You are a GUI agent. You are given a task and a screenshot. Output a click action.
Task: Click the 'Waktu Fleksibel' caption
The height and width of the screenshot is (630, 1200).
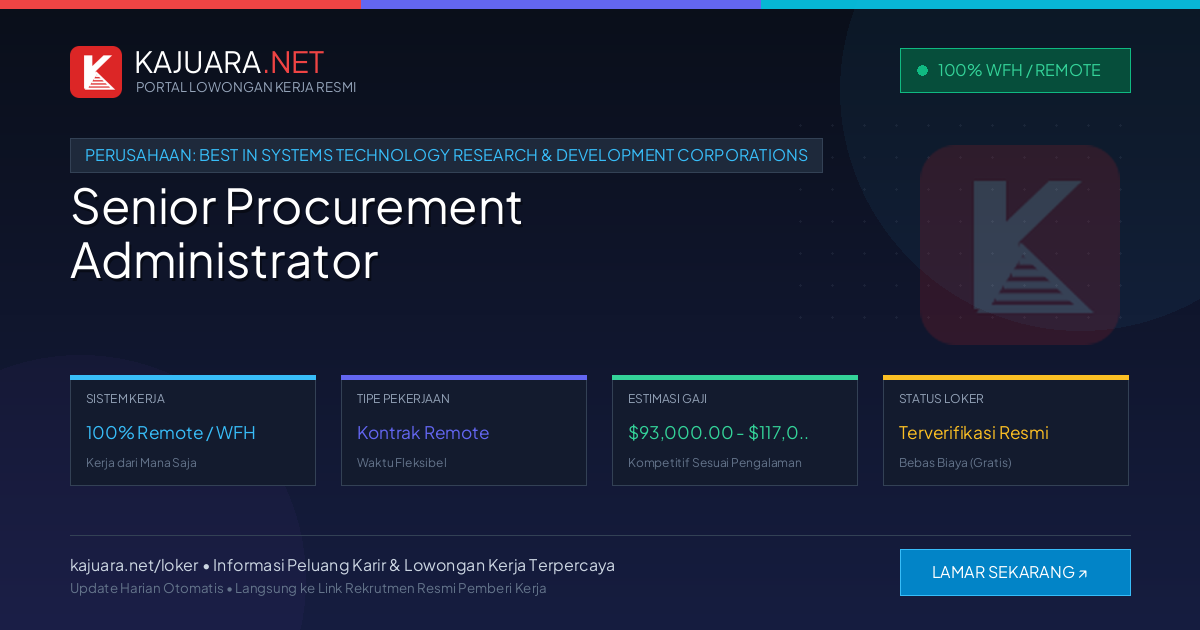click(x=402, y=463)
